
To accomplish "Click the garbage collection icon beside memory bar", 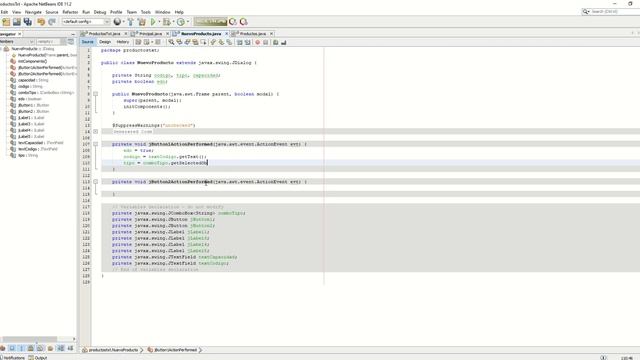I will coord(233,22).
